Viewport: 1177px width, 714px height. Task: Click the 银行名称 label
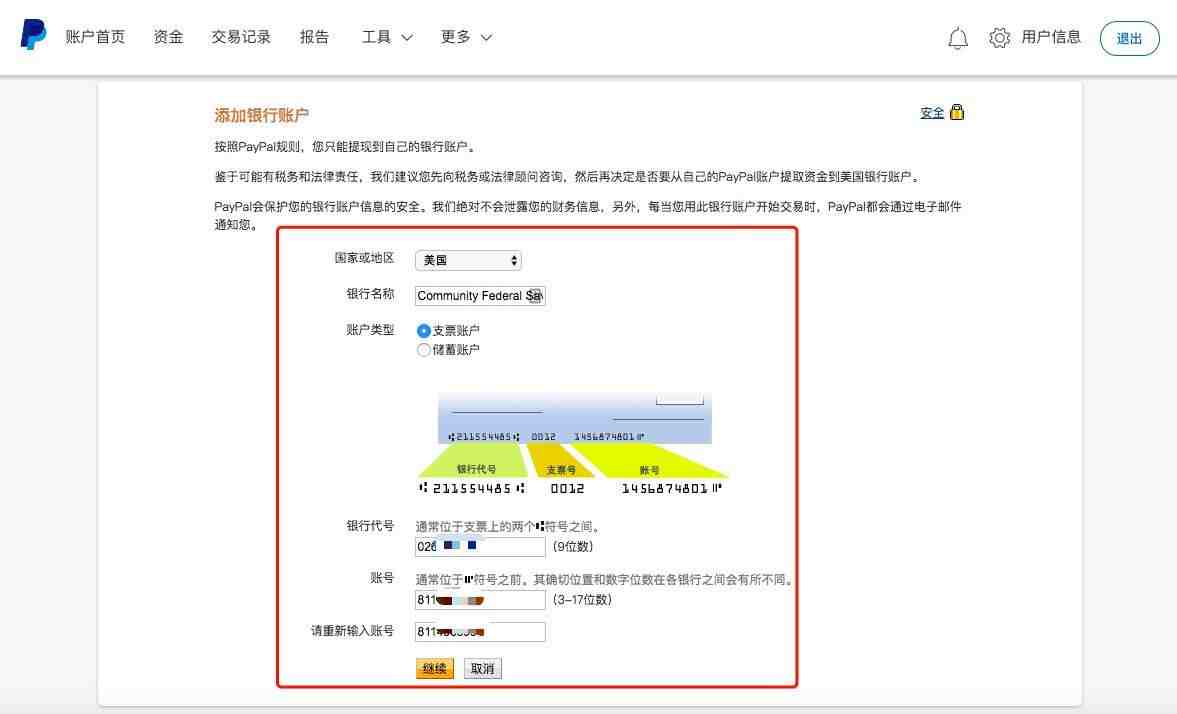click(370, 294)
